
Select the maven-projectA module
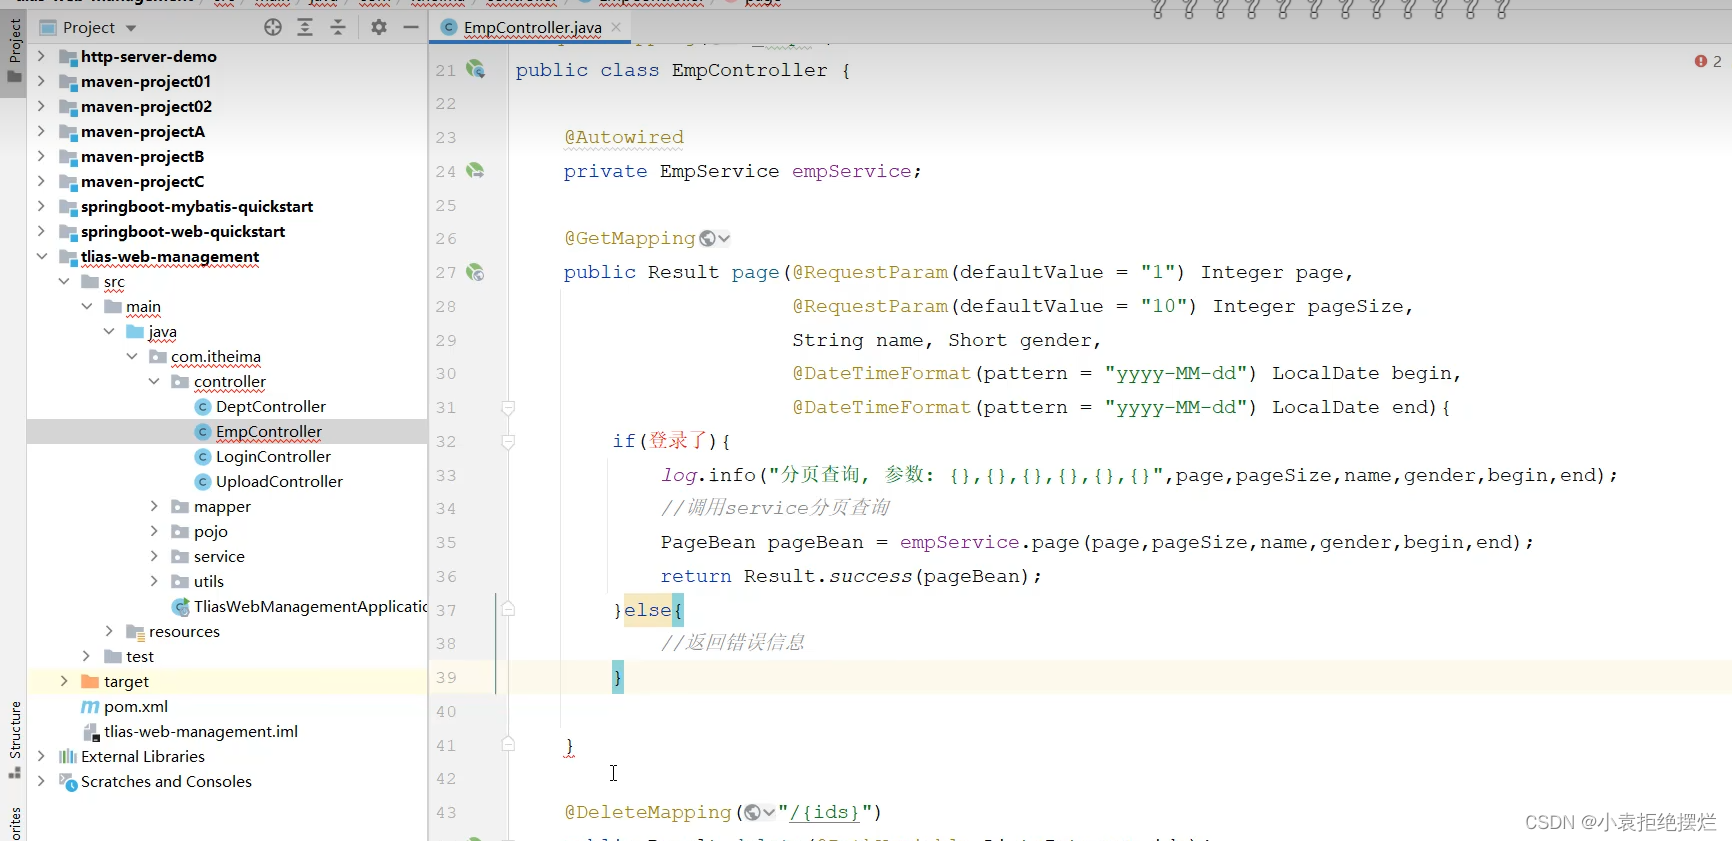point(143,132)
